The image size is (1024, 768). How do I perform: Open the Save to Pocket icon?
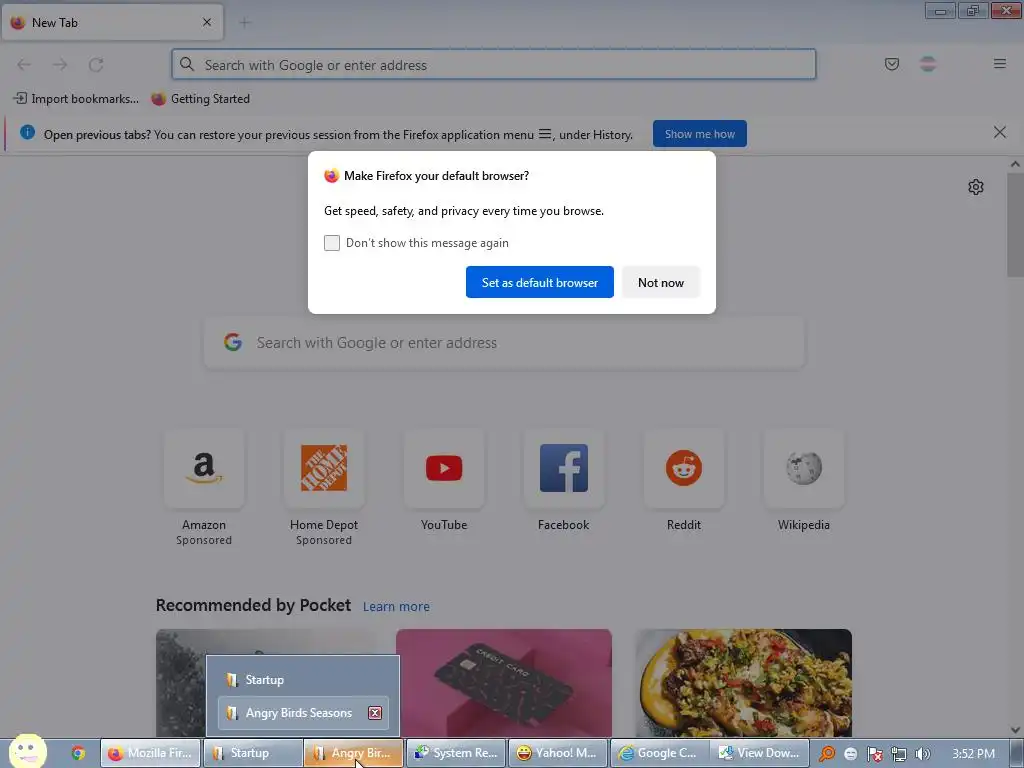[891, 64]
